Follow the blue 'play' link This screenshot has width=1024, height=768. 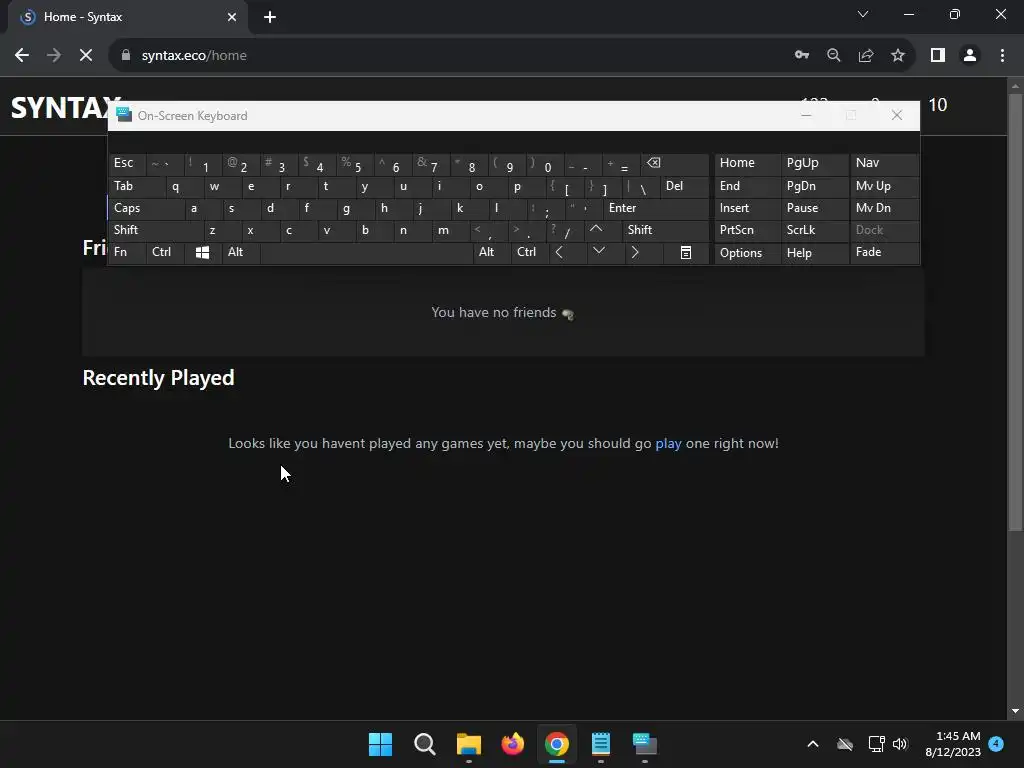coord(668,443)
